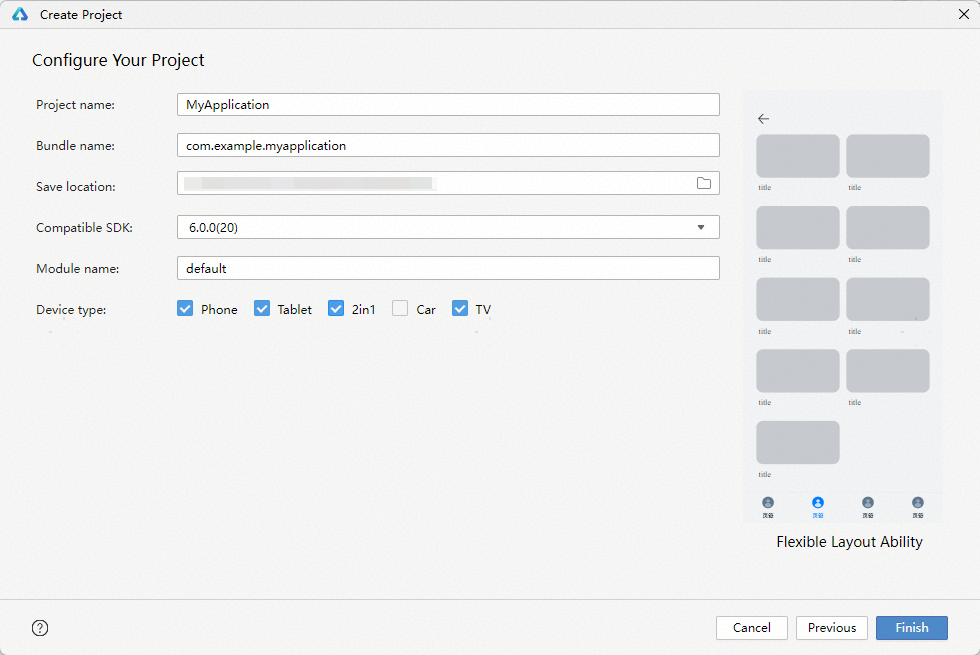980x655 pixels.
Task: Click the Configure Your Project heading
Action: (x=118, y=60)
